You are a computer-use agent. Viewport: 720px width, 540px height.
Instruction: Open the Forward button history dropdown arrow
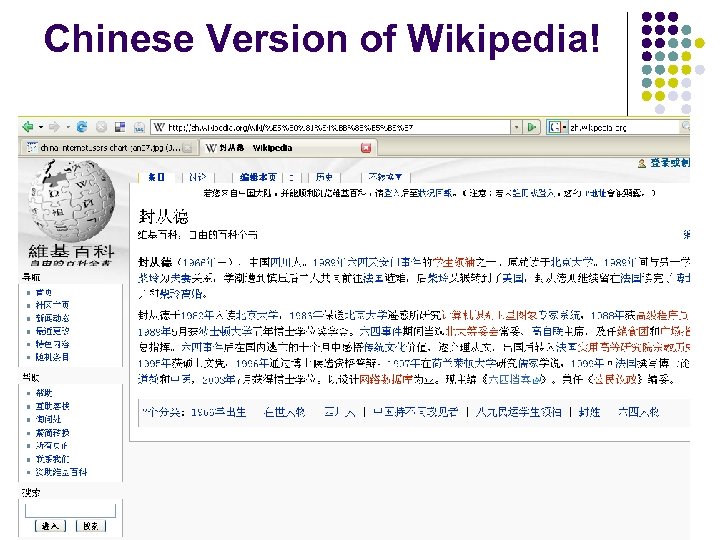point(68,127)
